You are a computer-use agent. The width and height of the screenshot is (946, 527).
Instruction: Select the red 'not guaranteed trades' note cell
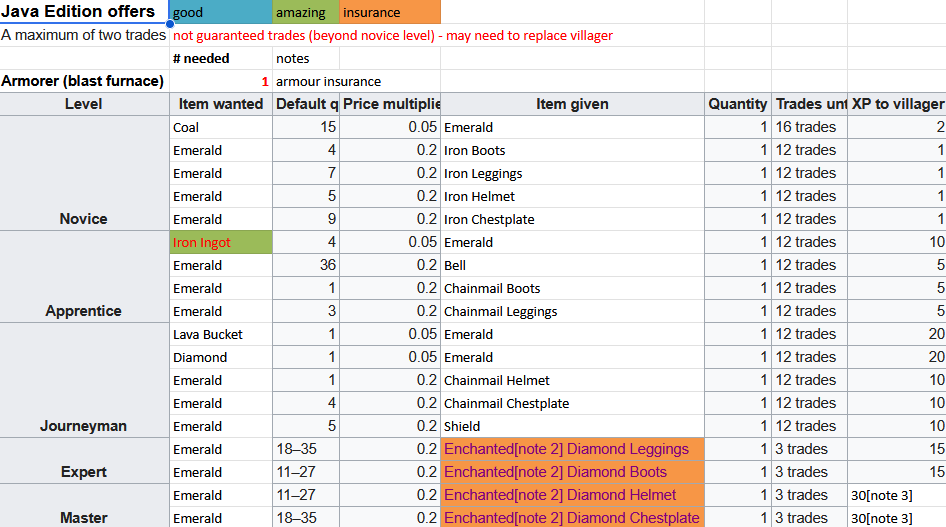click(x=393, y=36)
